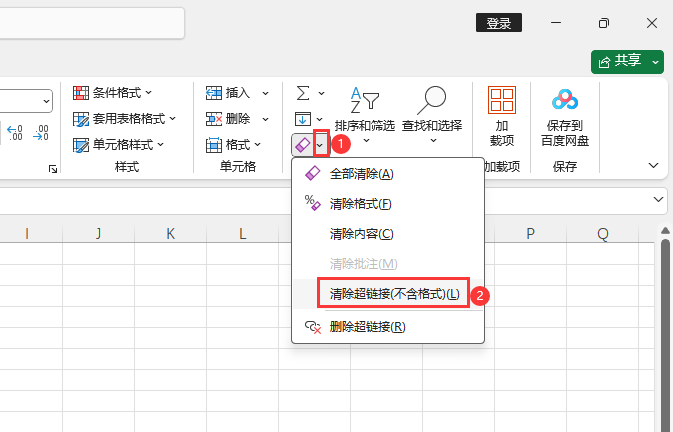
Task: Click the Clear eraser icon
Action: point(303,145)
